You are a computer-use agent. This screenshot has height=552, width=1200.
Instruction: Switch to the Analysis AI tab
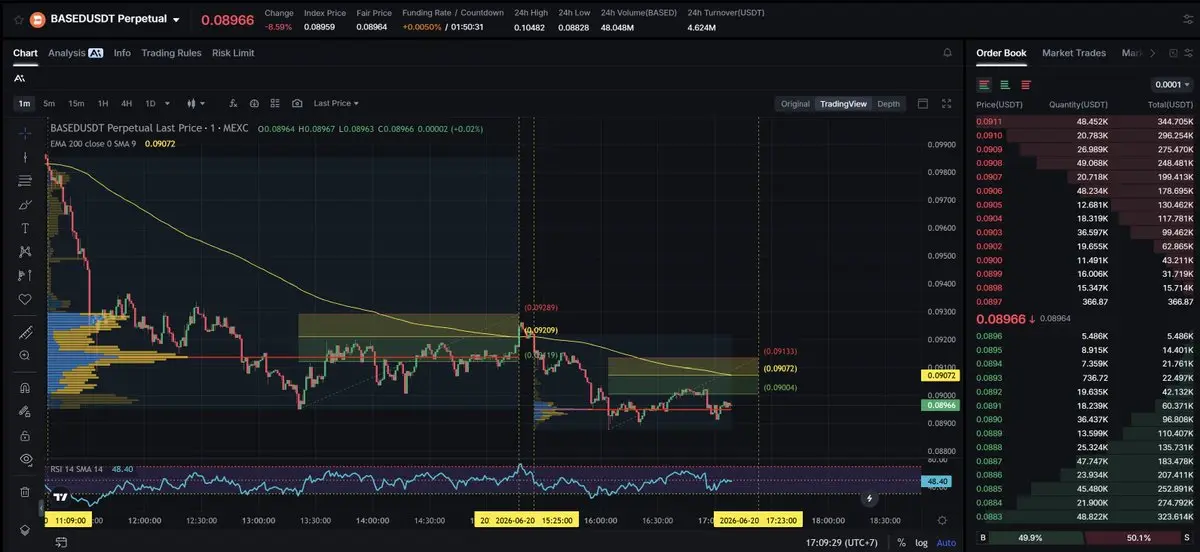click(76, 53)
